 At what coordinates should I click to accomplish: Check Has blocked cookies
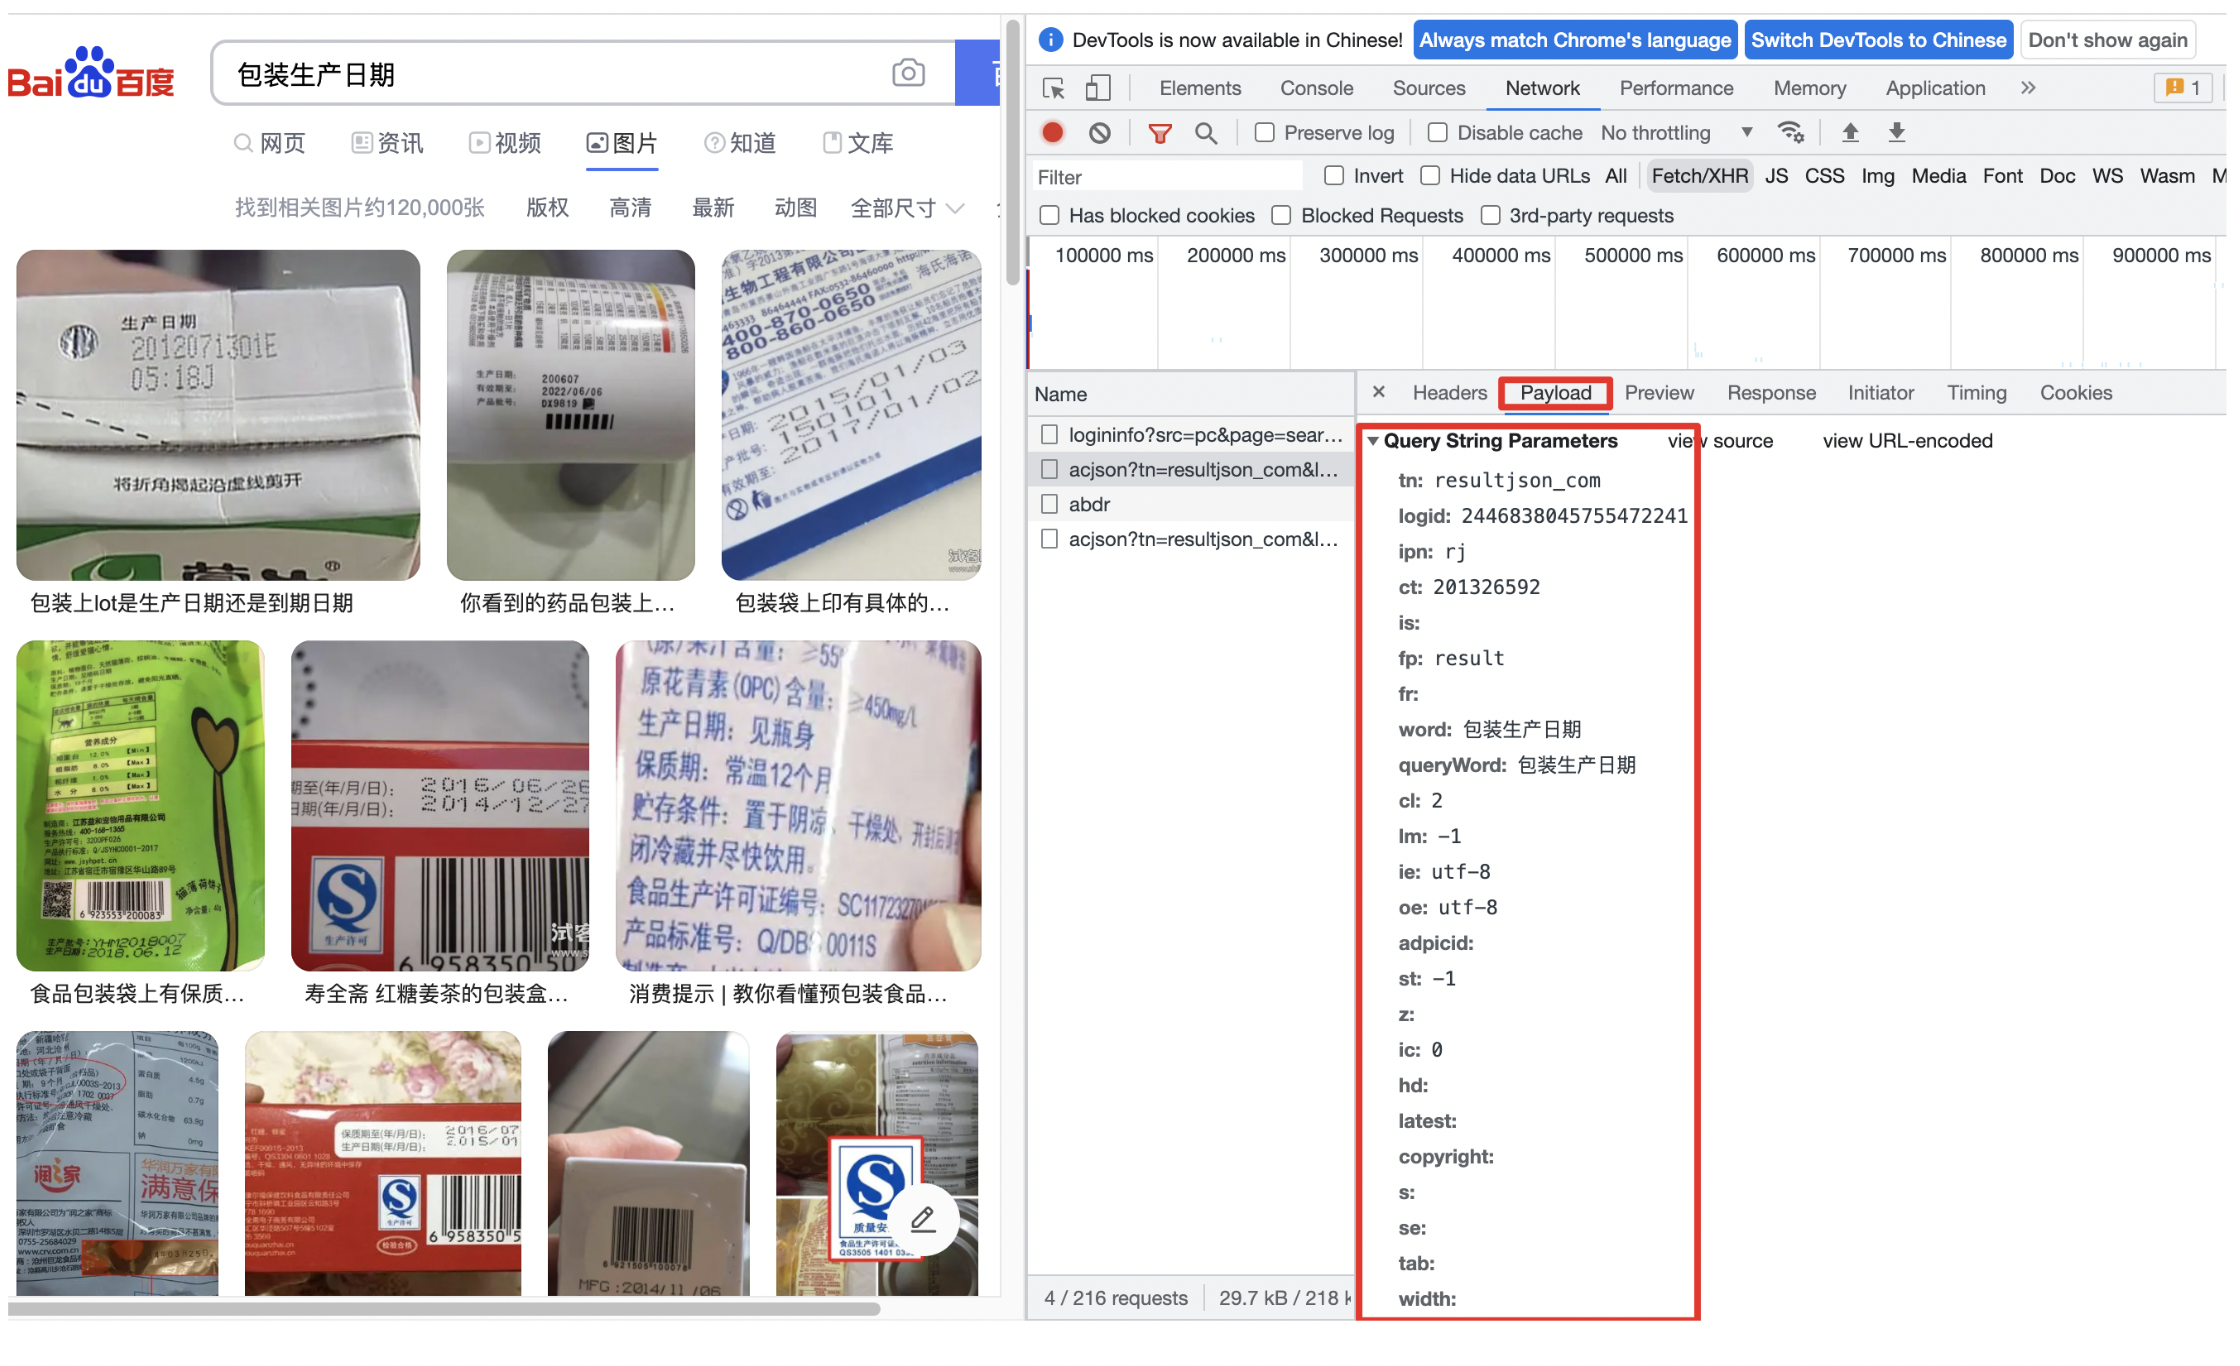point(1049,215)
